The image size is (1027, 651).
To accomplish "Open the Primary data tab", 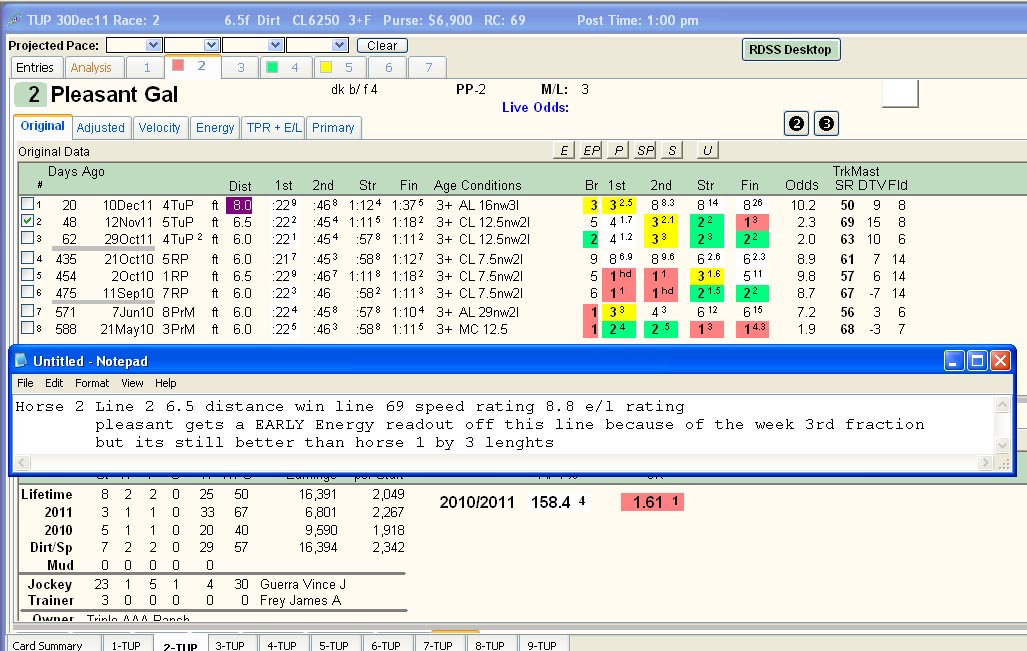I will (x=333, y=128).
